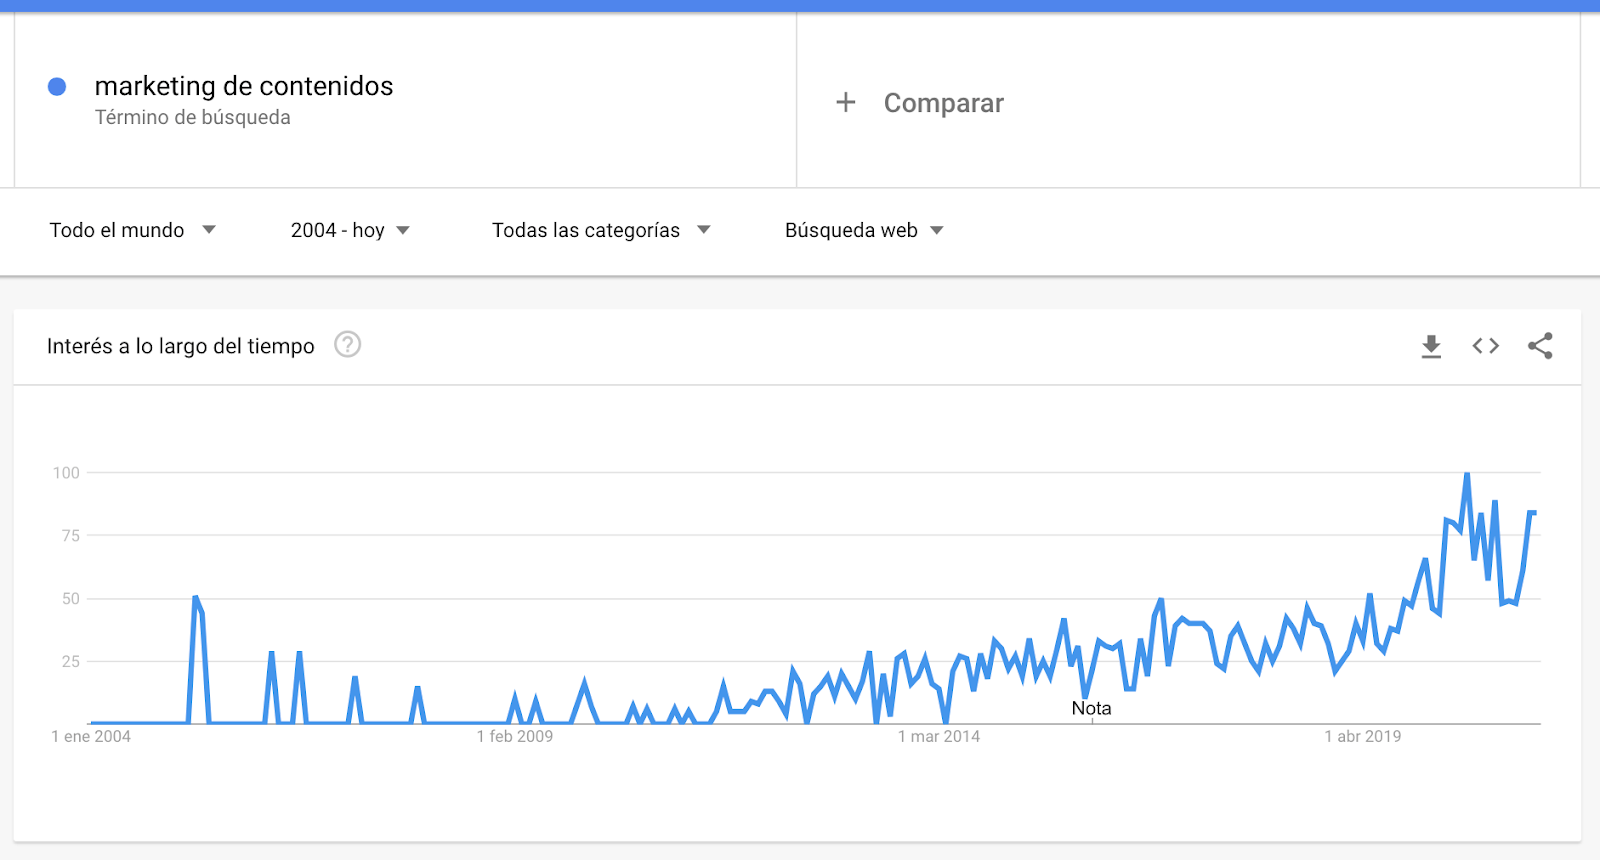The width and height of the screenshot is (1600, 860).
Task: Click the chart peak at value 100
Action: click(x=1467, y=474)
